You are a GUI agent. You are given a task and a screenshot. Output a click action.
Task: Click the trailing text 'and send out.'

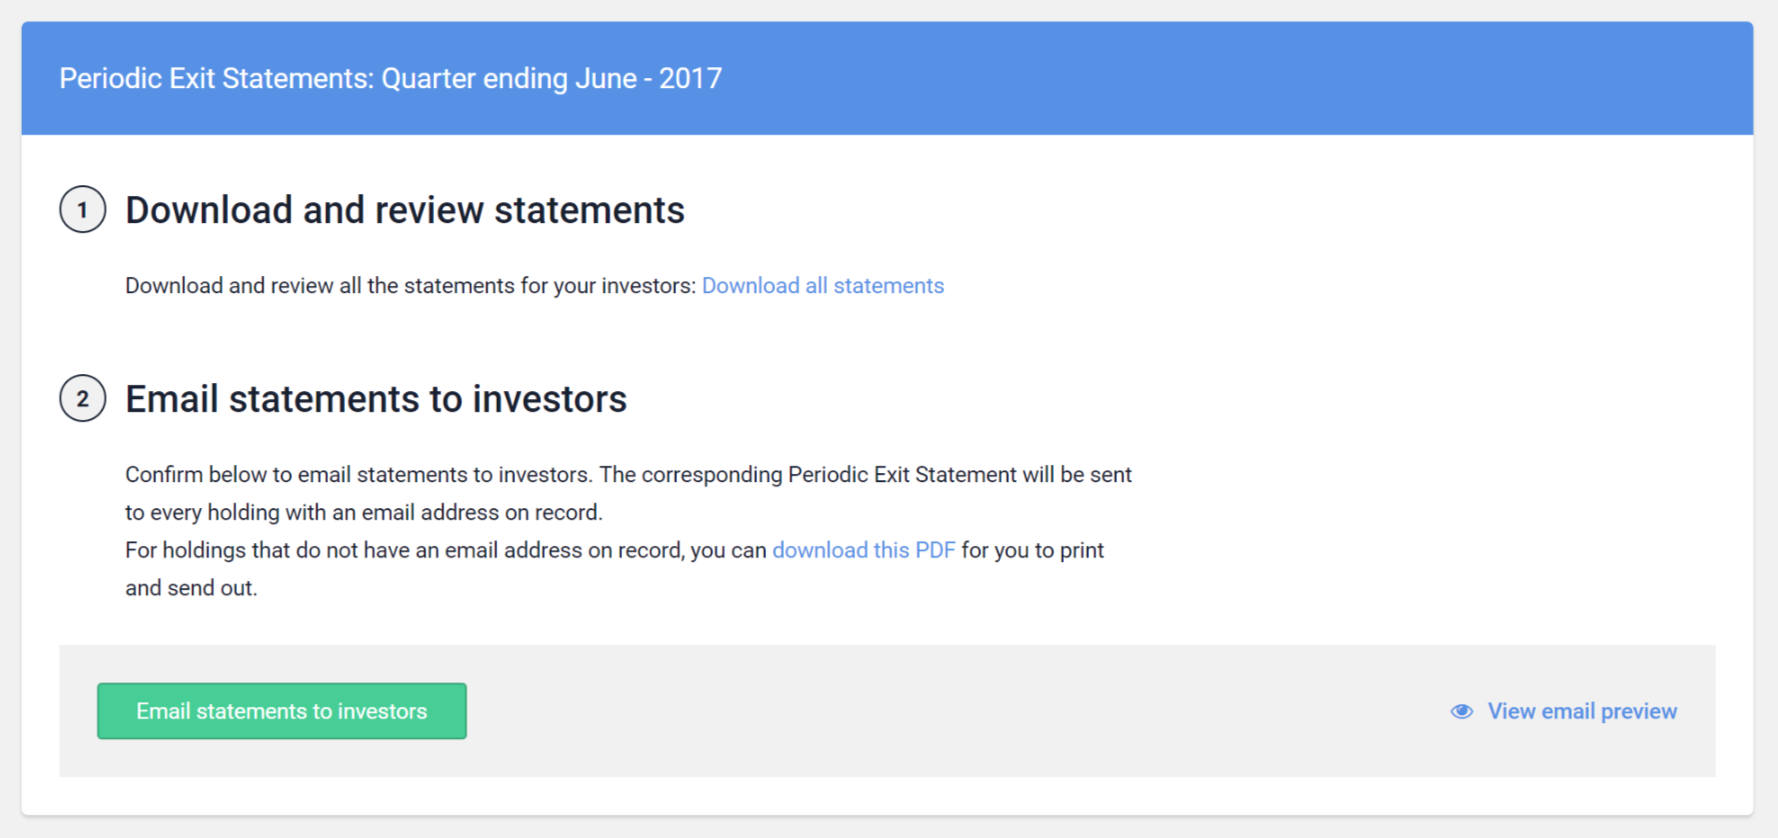coord(191,589)
